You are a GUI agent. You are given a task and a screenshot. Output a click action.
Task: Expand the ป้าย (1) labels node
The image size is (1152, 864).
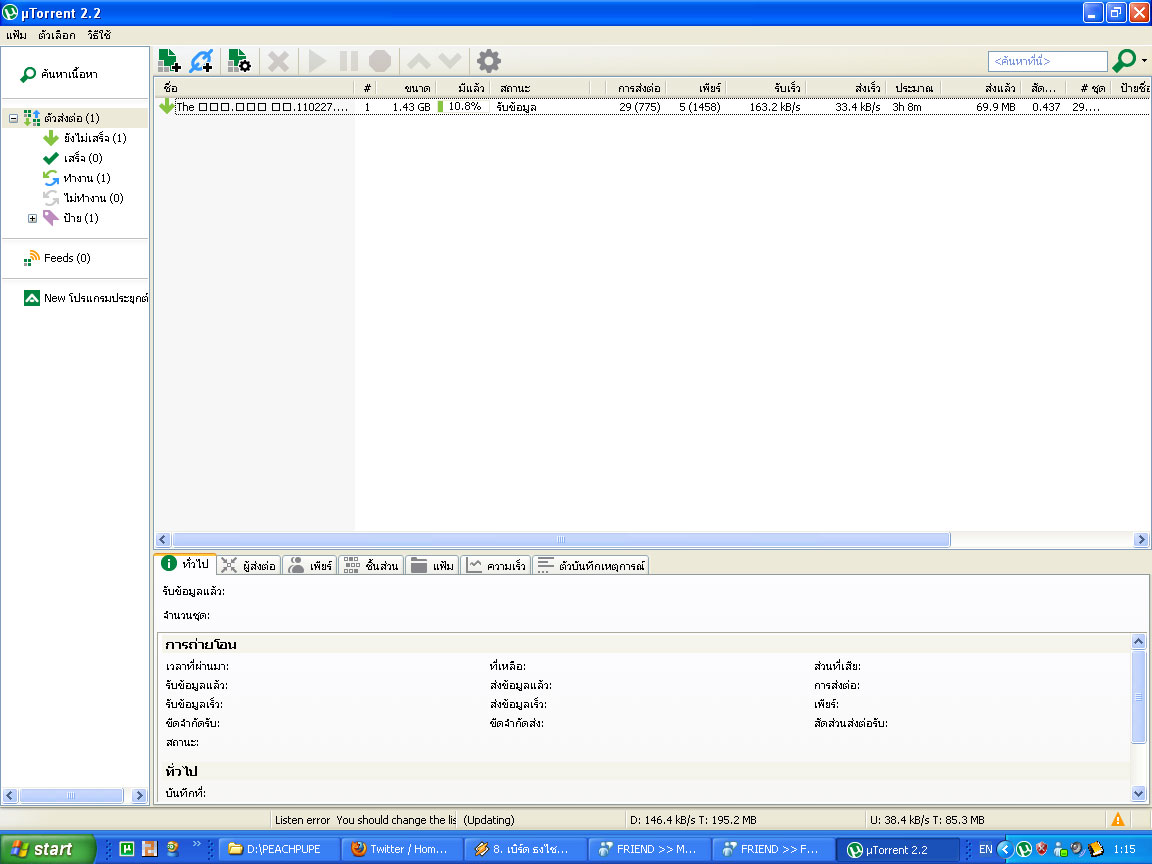32,218
